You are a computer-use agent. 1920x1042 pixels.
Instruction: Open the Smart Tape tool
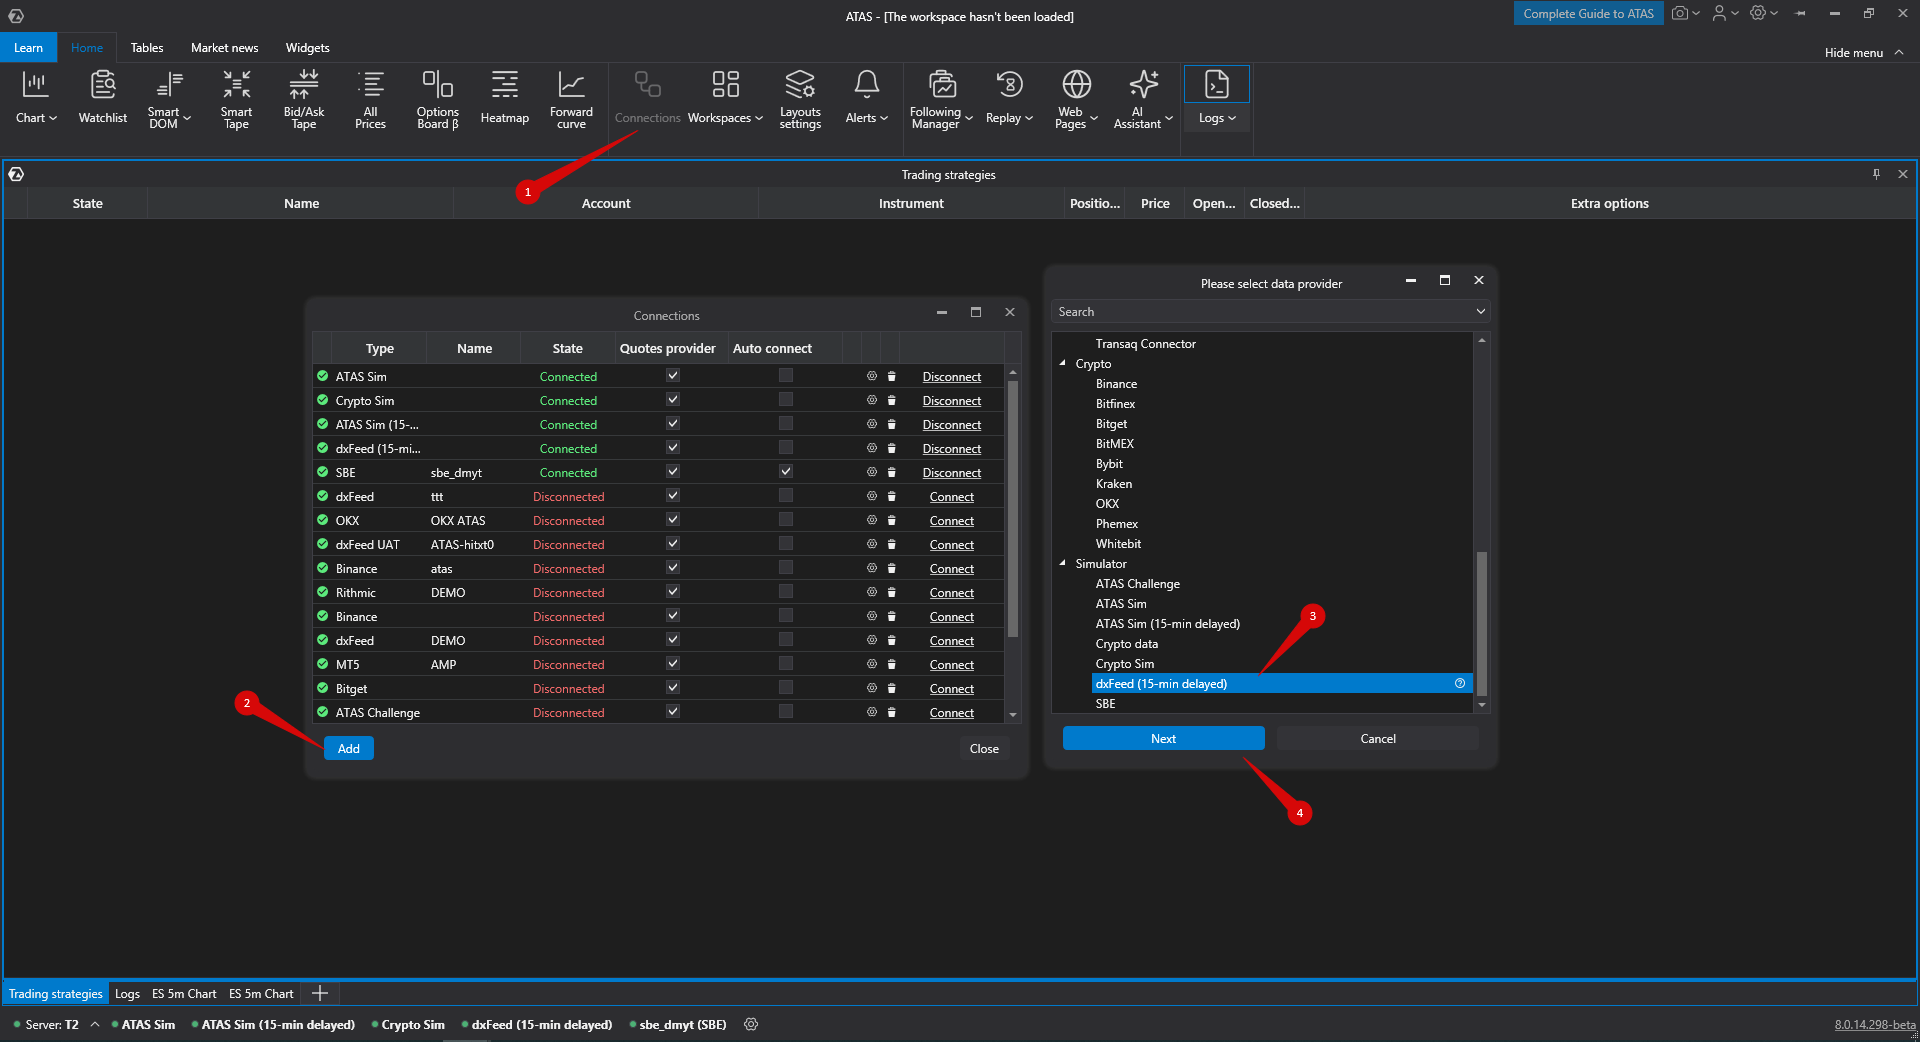pyautogui.click(x=236, y=98)
